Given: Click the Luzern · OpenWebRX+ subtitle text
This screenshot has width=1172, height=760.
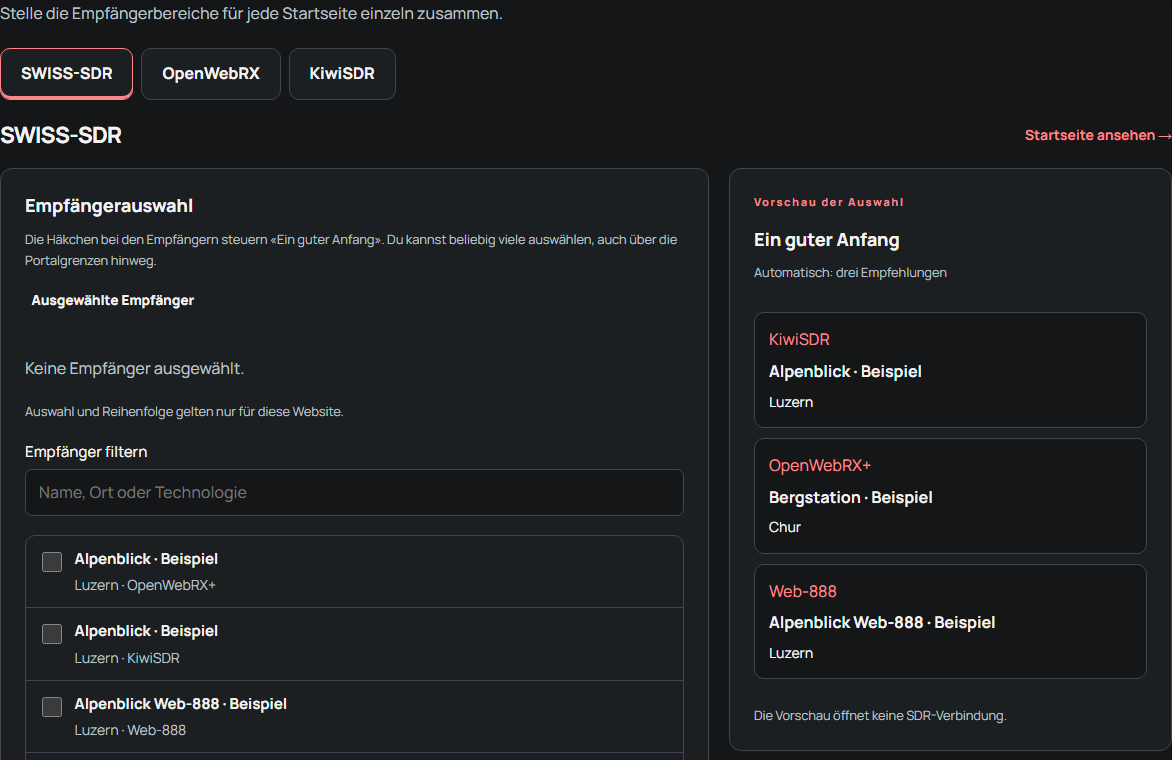Looking at the screenshot, I should [145, 585].
